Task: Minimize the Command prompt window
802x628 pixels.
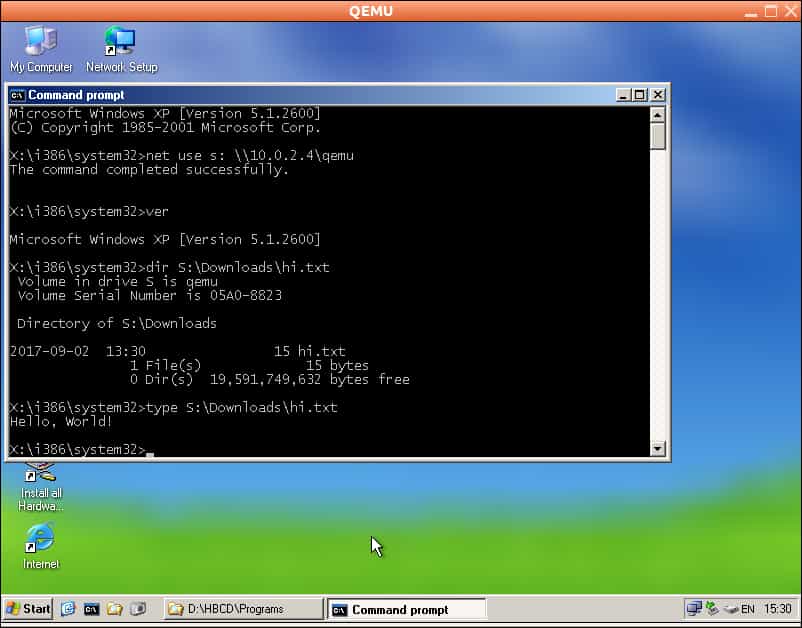Action: pyautogui.click(x=623, y=95)
